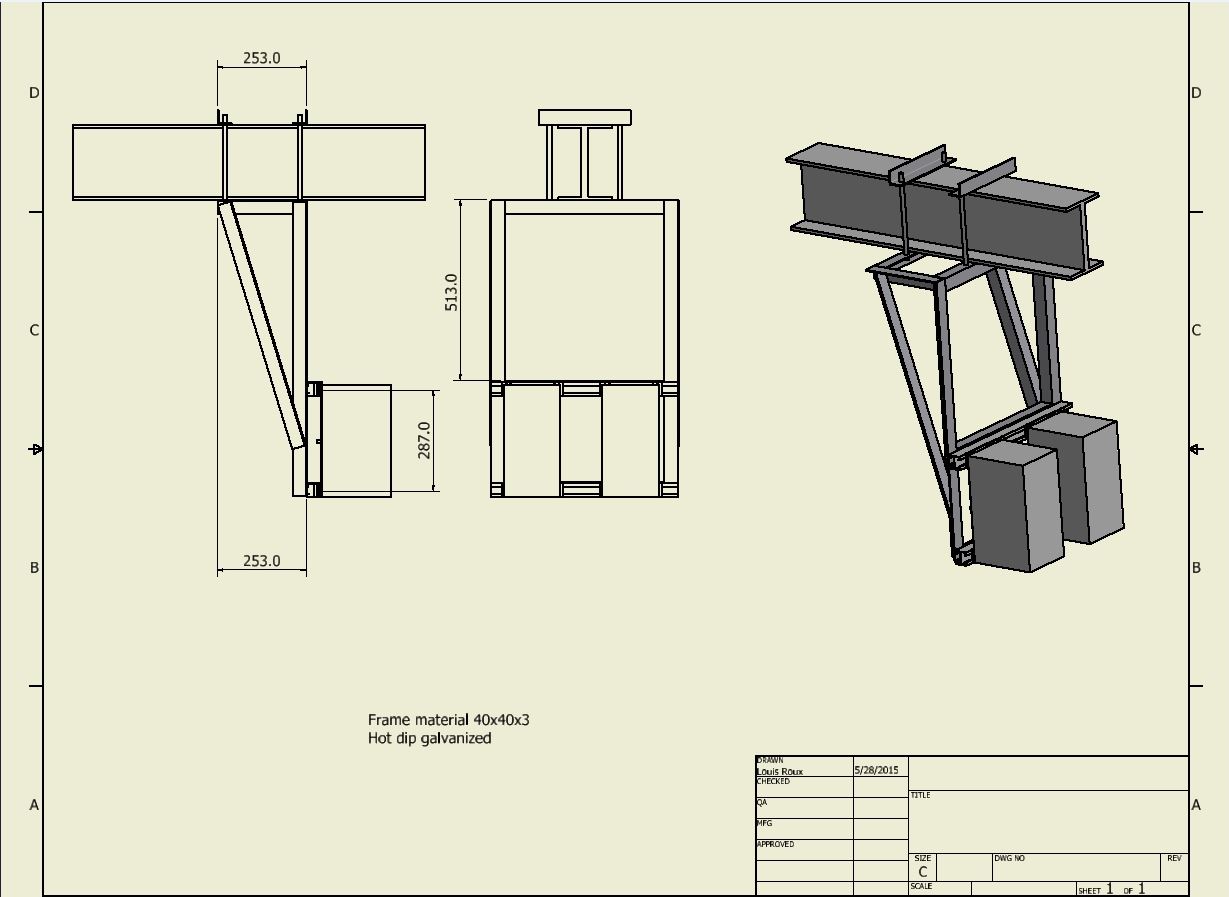Select the shaded isometric view of the assembly
Image resolution: width=1229 pixels, height=897 pixels.
pyautogui.click(x=955, y=357)
